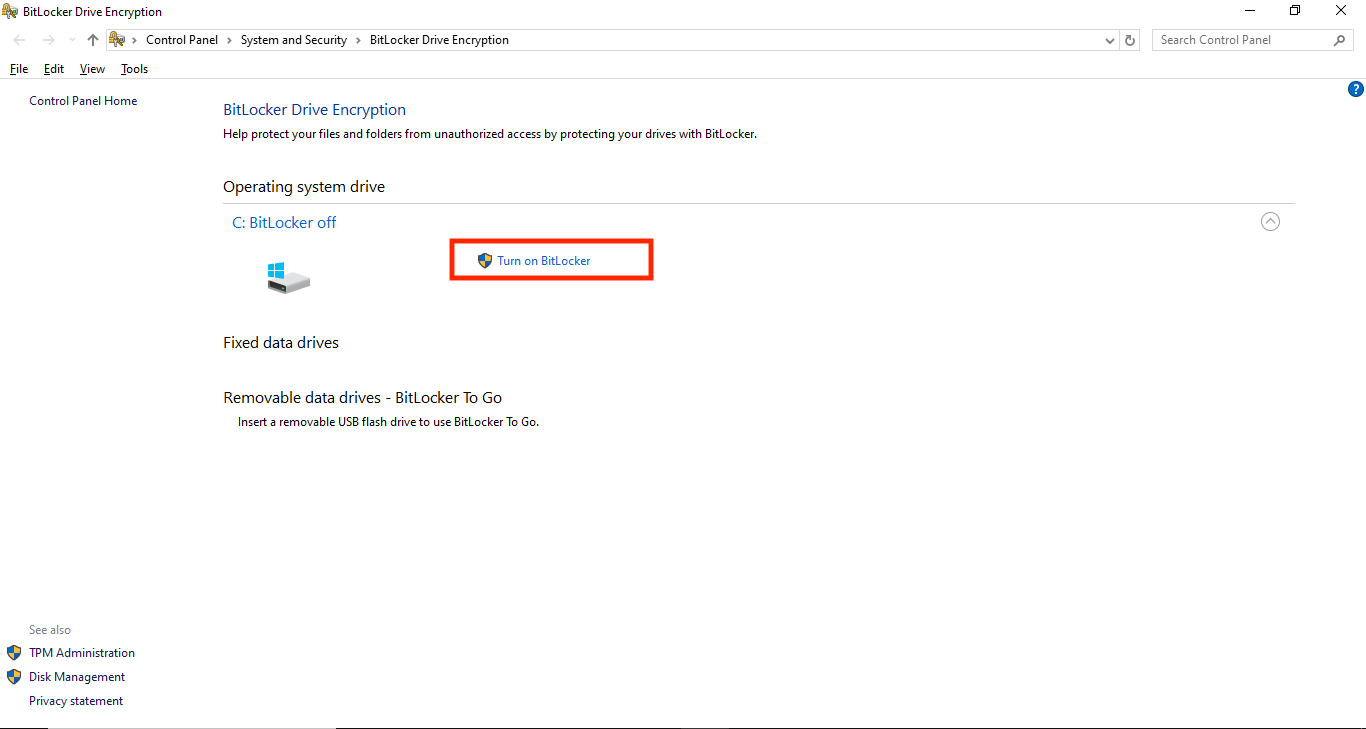Viewport: 1366px width, 729px height.
Task: Click the Turn on BitLocker link
Action: [544, 260]
